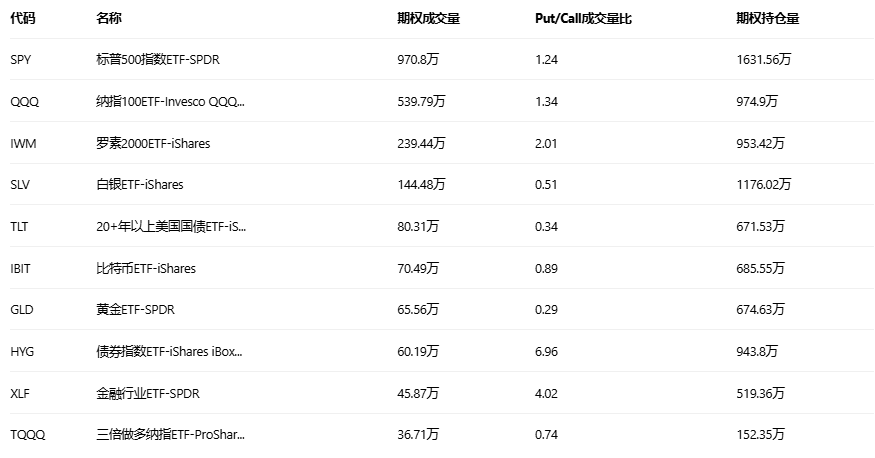Image resolution: width=875 pixels, height=458 pixels.
Task: Click the 539.79万 volume cell
Action: tap(421, 101)
